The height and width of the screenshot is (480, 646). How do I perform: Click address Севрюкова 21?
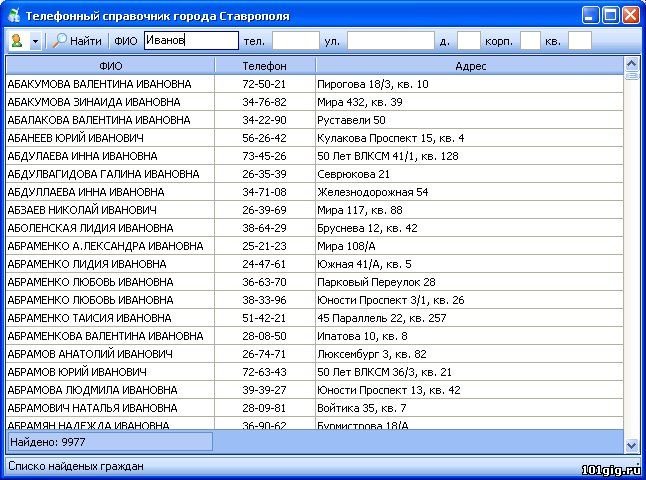[x=353, y=175]
